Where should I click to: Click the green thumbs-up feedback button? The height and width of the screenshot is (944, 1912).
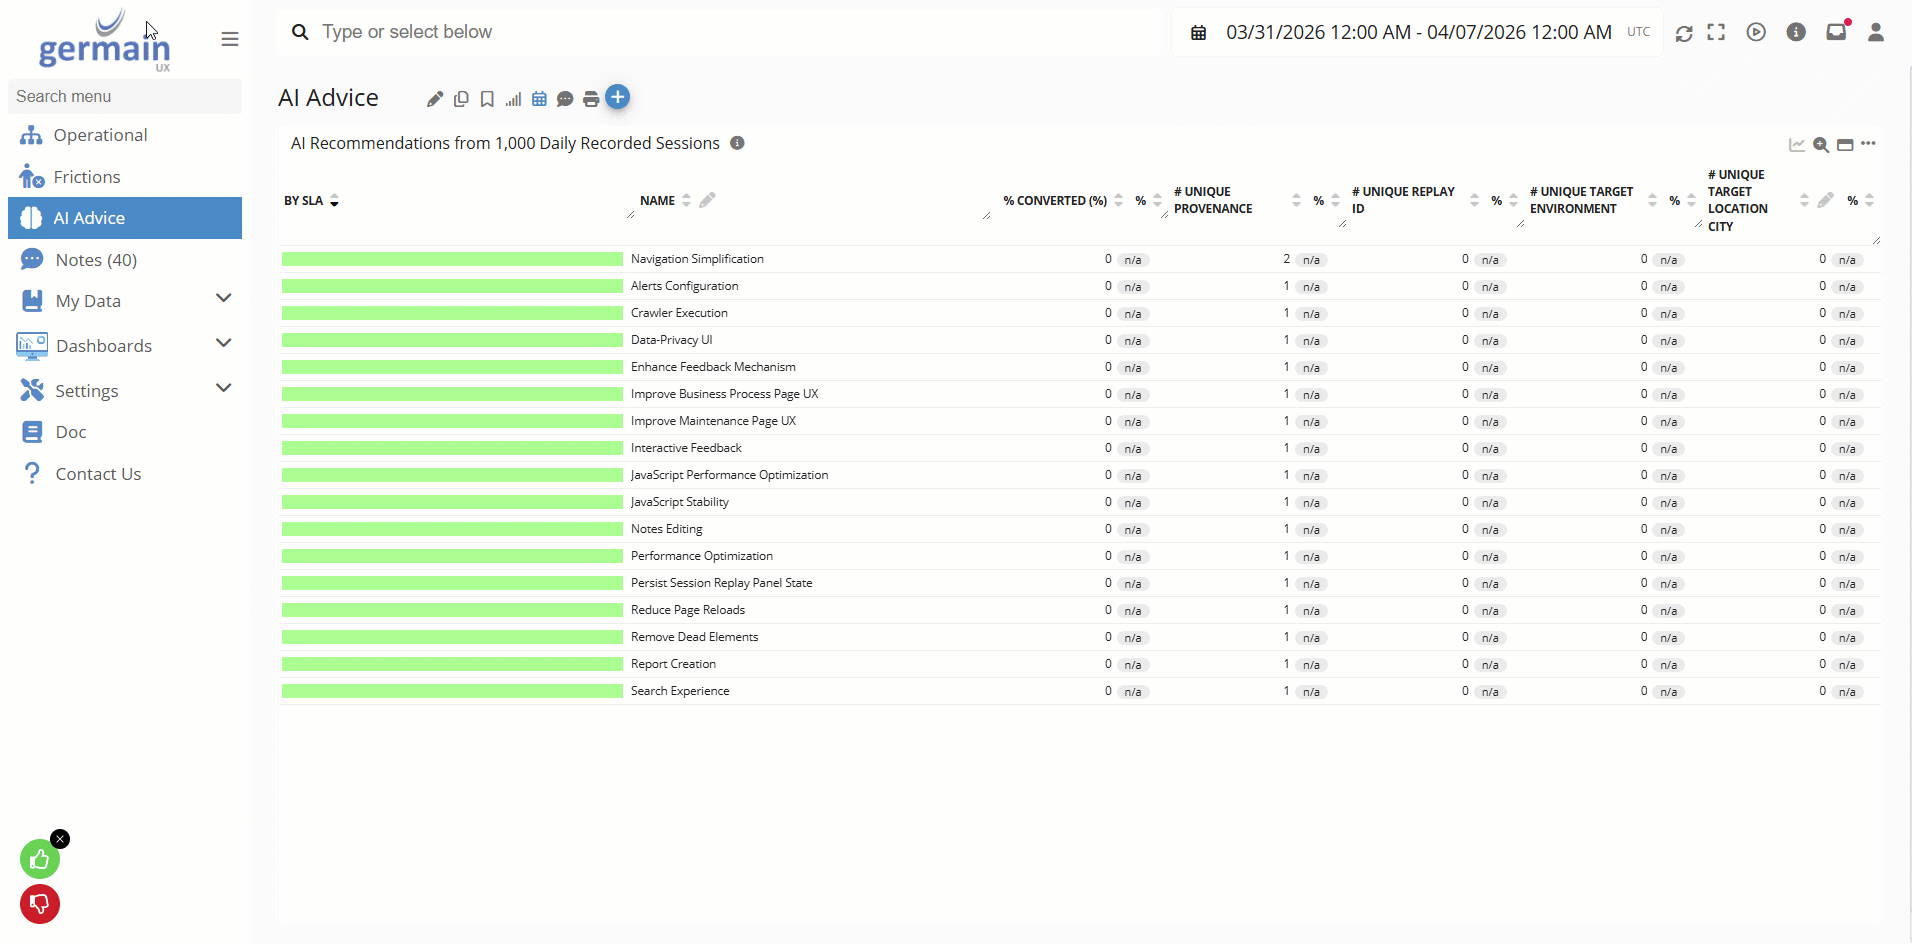[x=40, y=859]
